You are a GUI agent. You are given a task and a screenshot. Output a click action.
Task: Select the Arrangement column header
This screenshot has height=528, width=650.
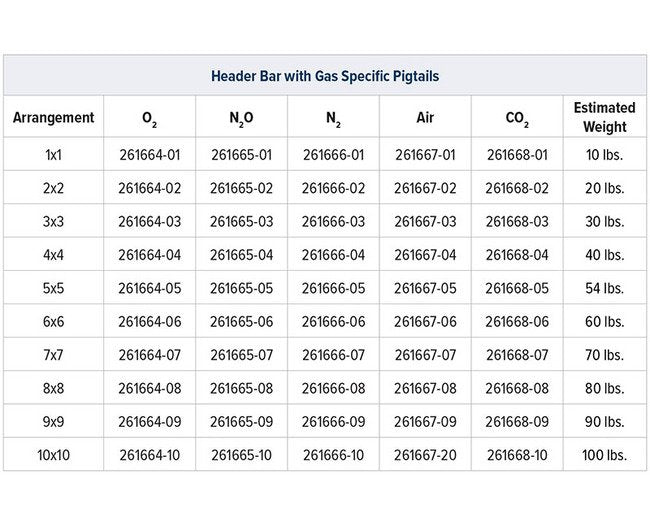pyautogui.click(x=53, y=118)
